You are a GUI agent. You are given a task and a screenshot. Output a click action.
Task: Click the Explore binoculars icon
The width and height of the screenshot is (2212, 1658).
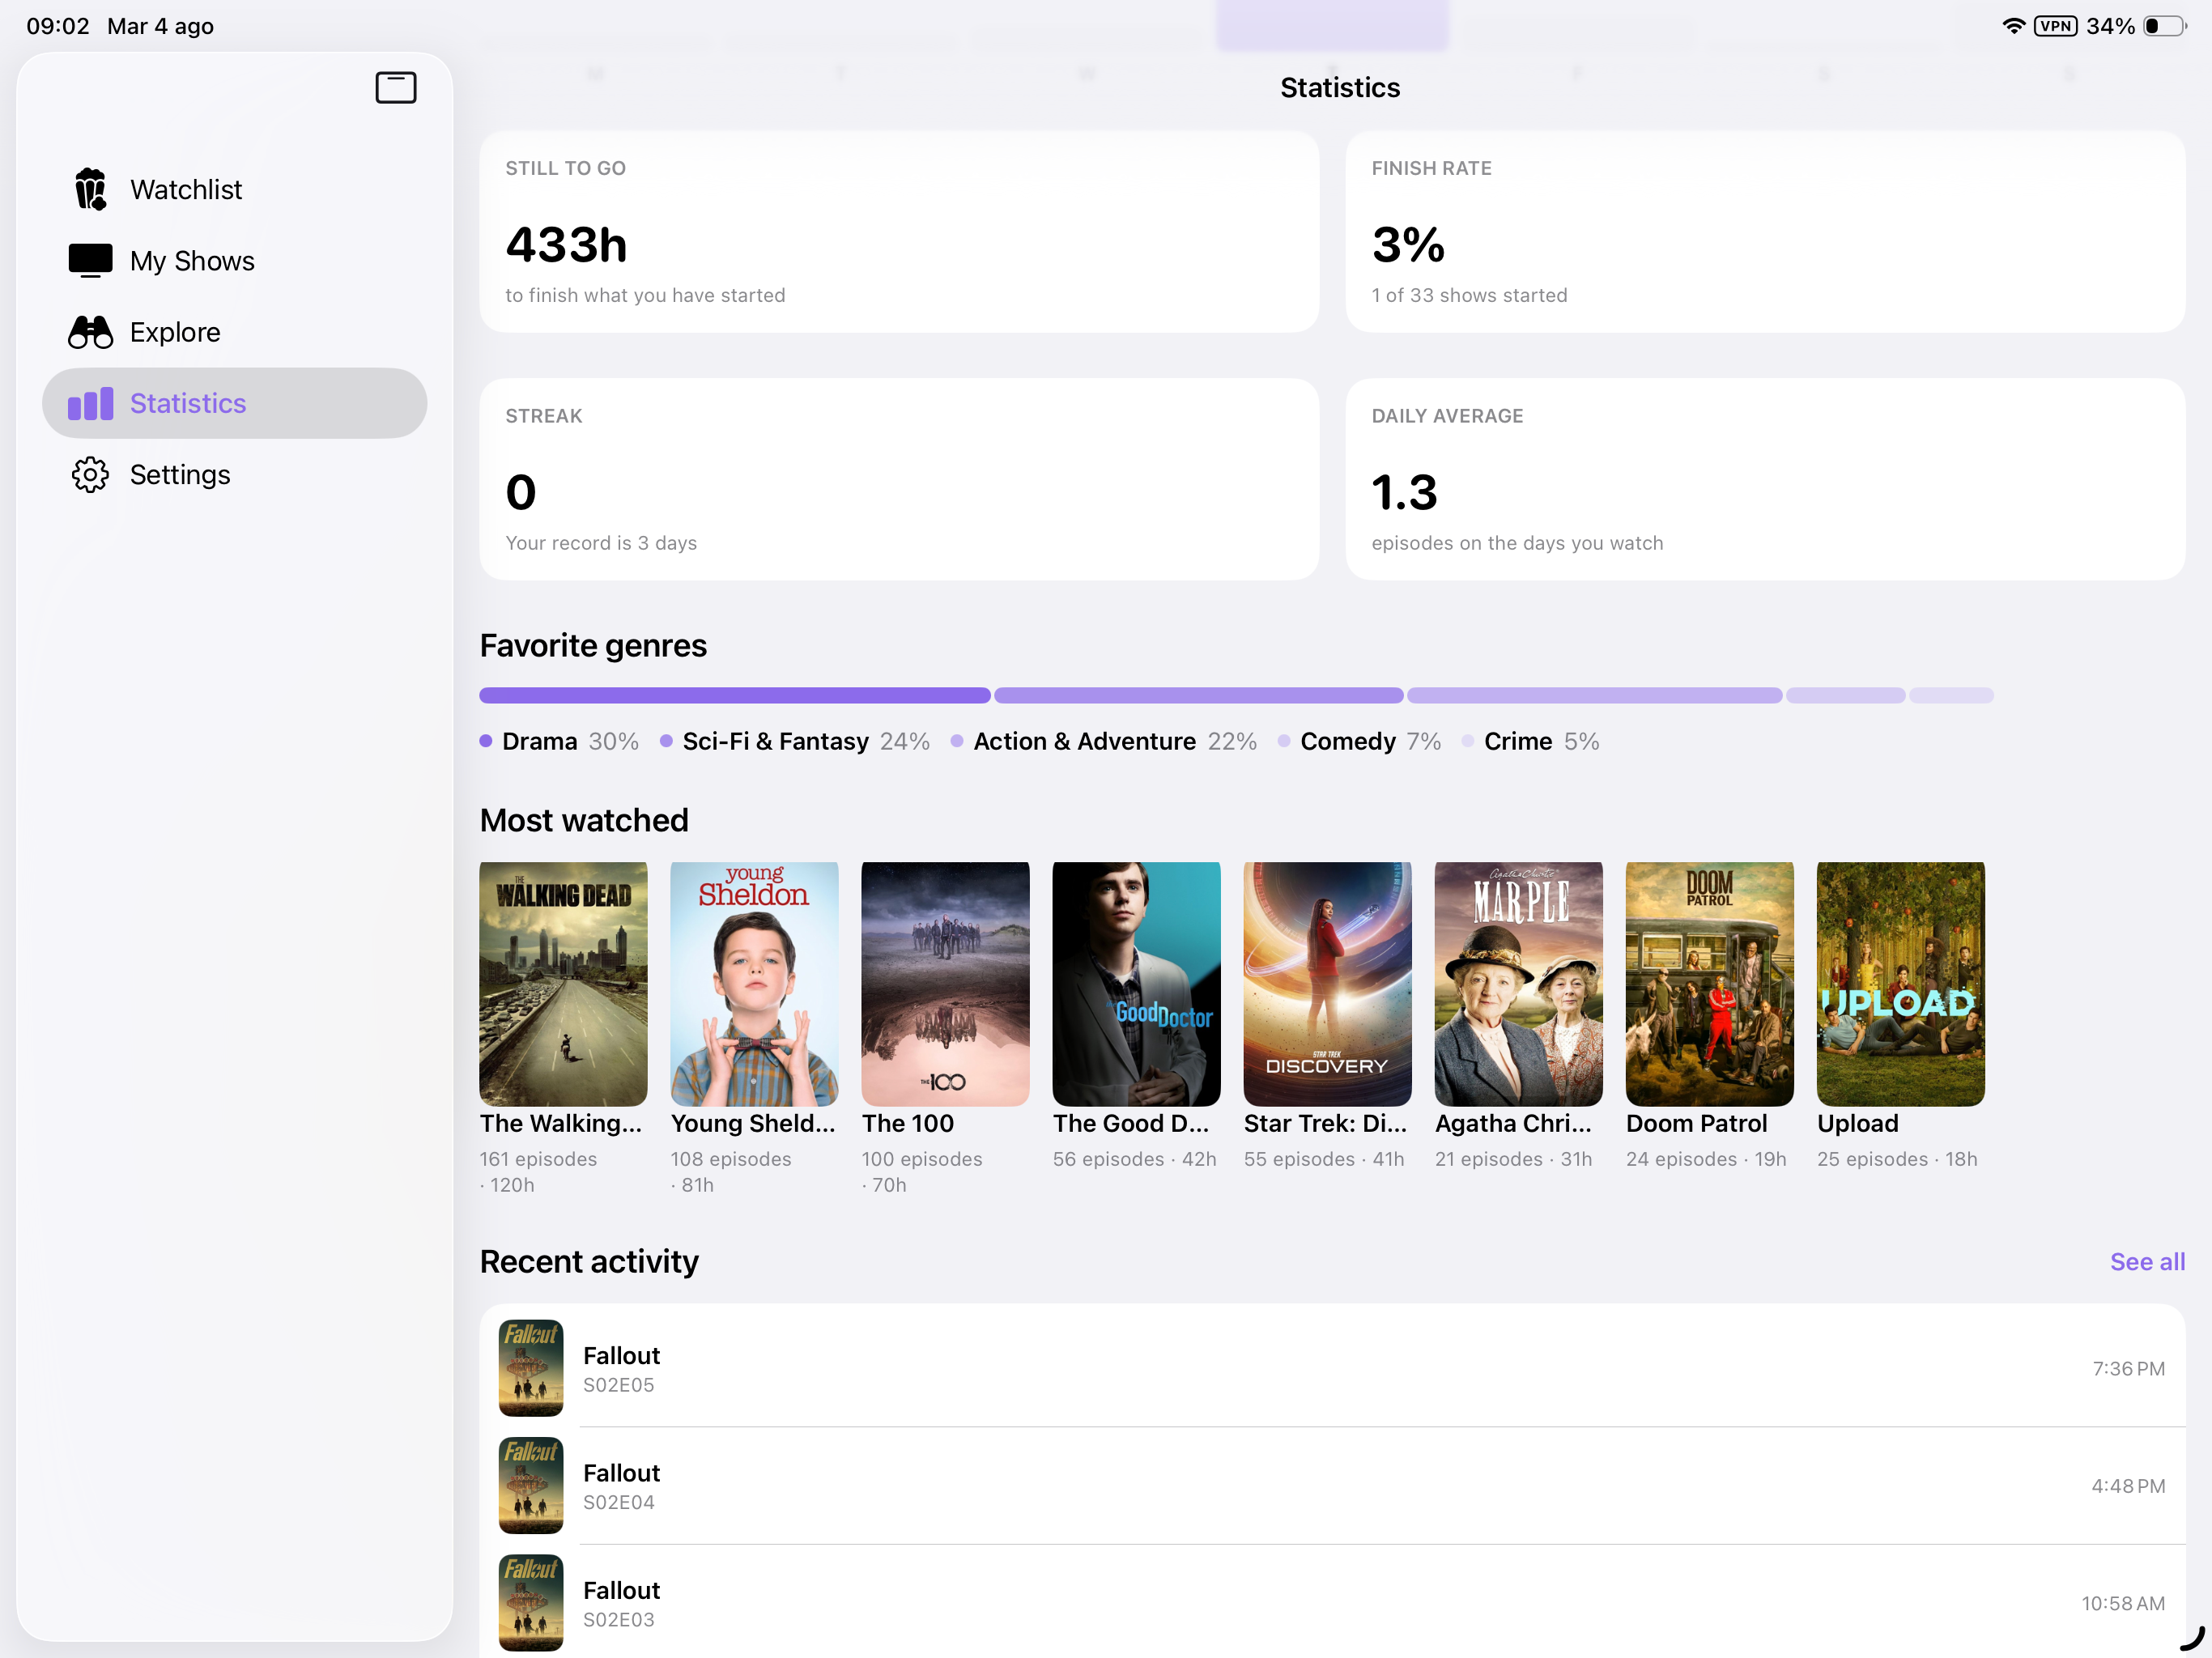pyautogui.click(x=90, y=332)
